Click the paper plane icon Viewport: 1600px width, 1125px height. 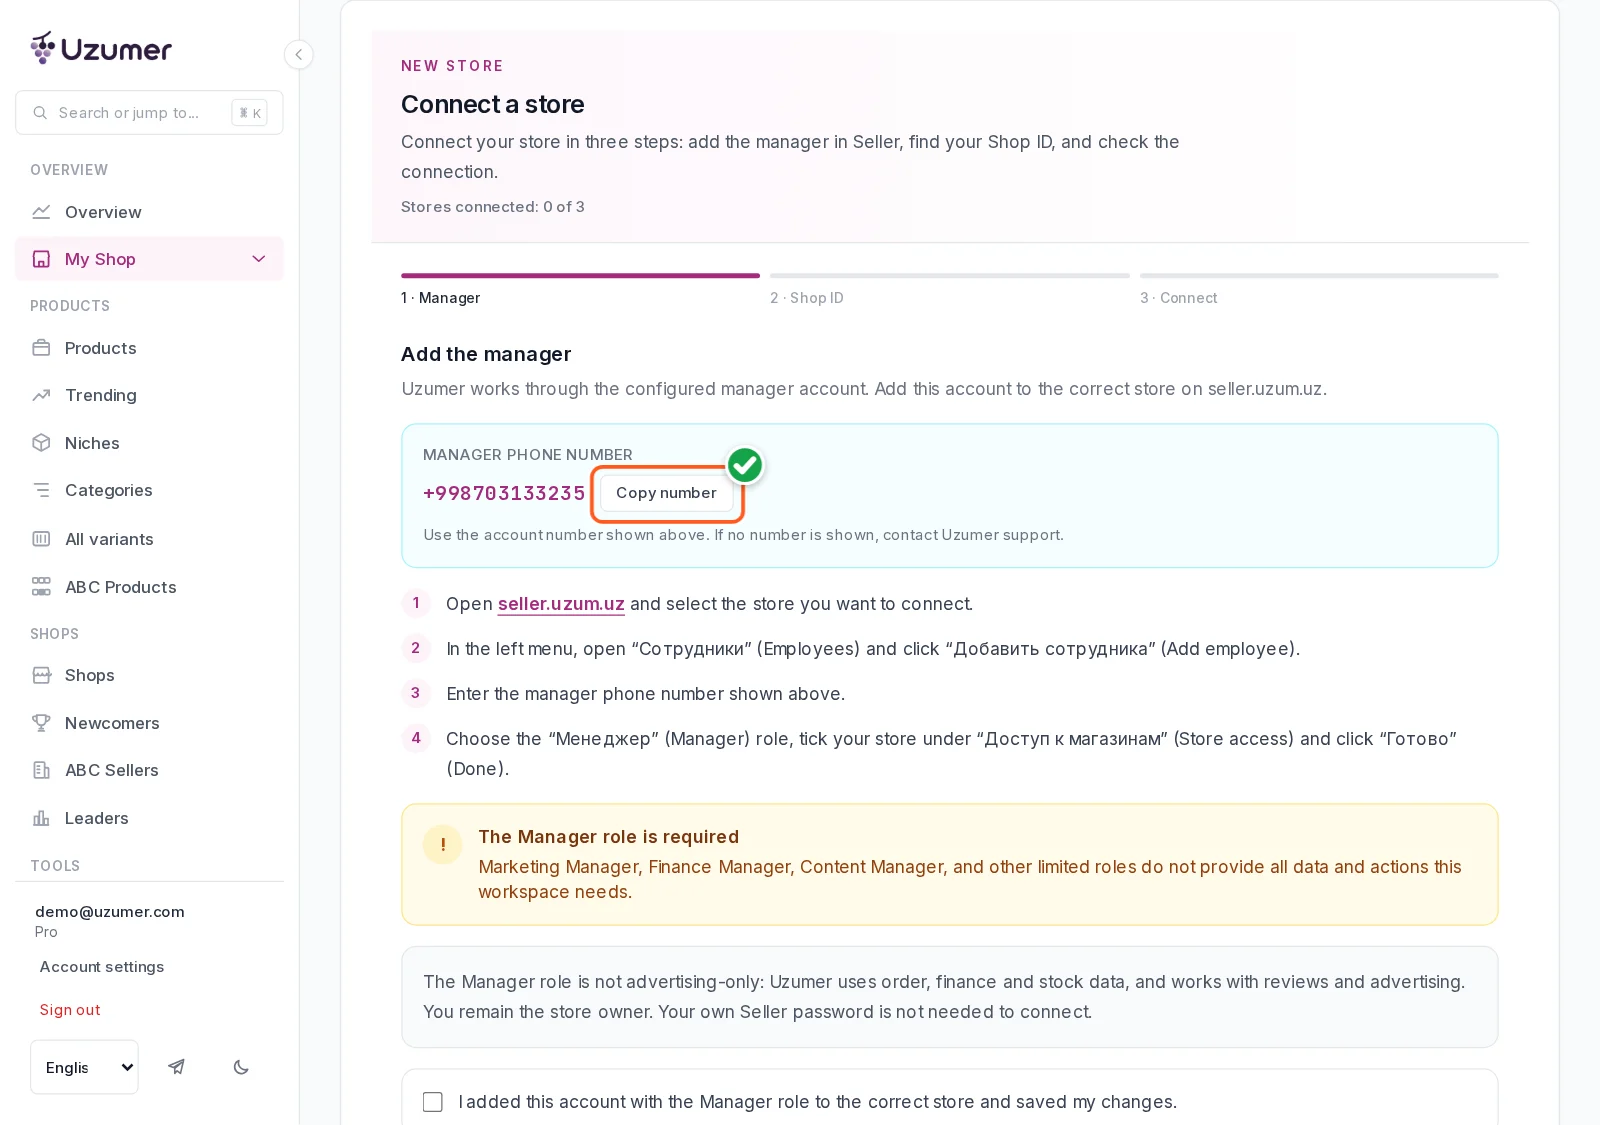177,1067
